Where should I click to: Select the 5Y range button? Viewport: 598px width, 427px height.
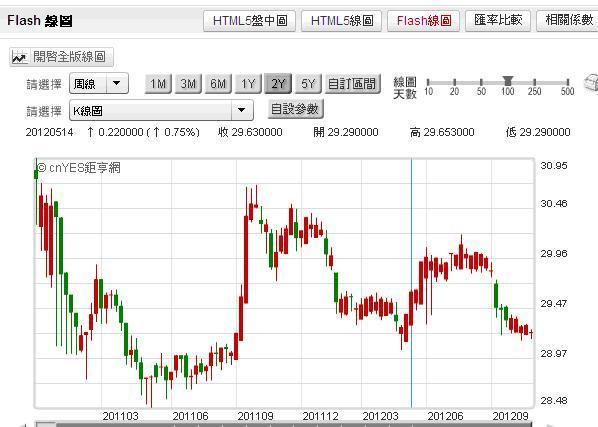pos(309,83)
